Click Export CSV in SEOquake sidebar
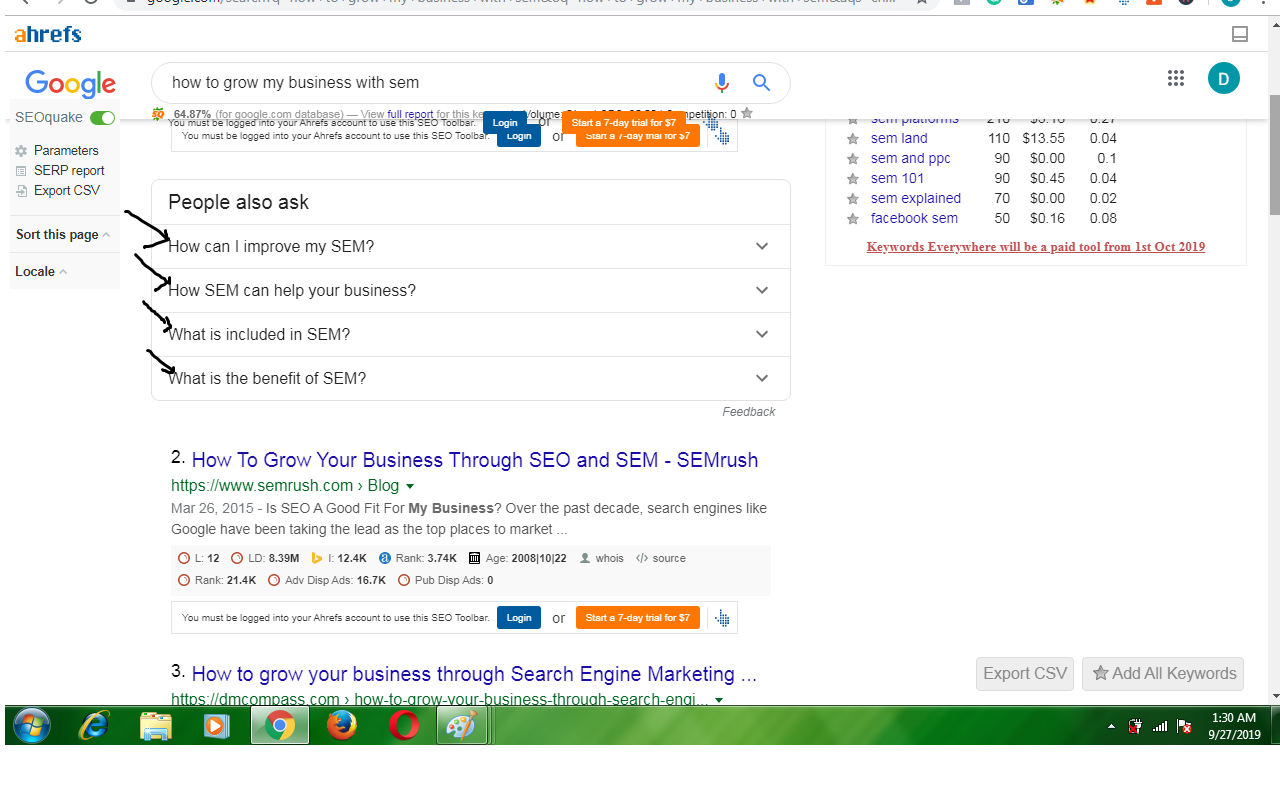Image resolution: width=1280 pixels, height=800 pixels. click(67, 191)
